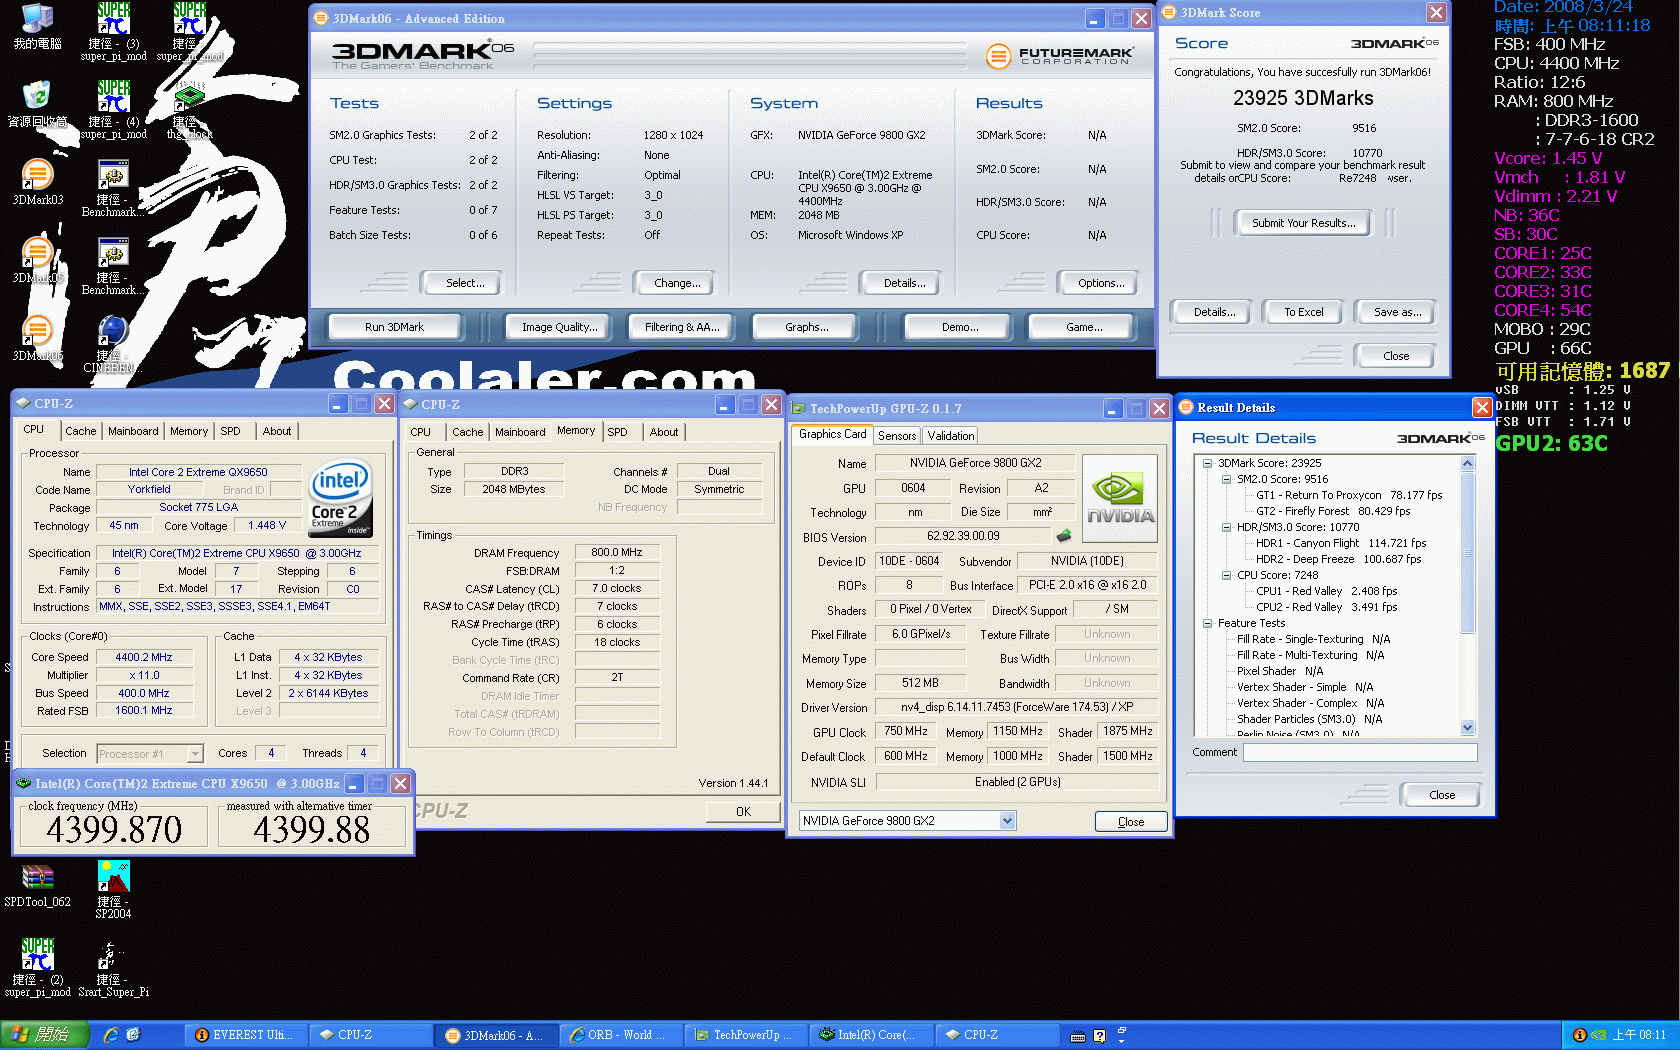Select CPU1 - Red Valley result row

click(1327, 591)
